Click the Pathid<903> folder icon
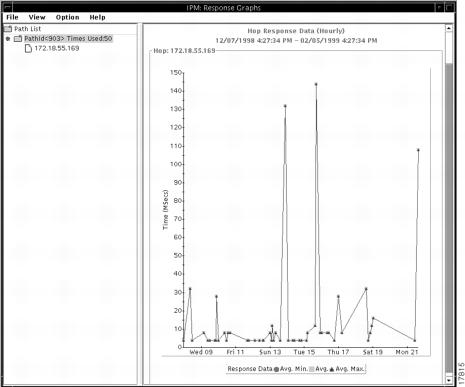 (x=18, y=39)
